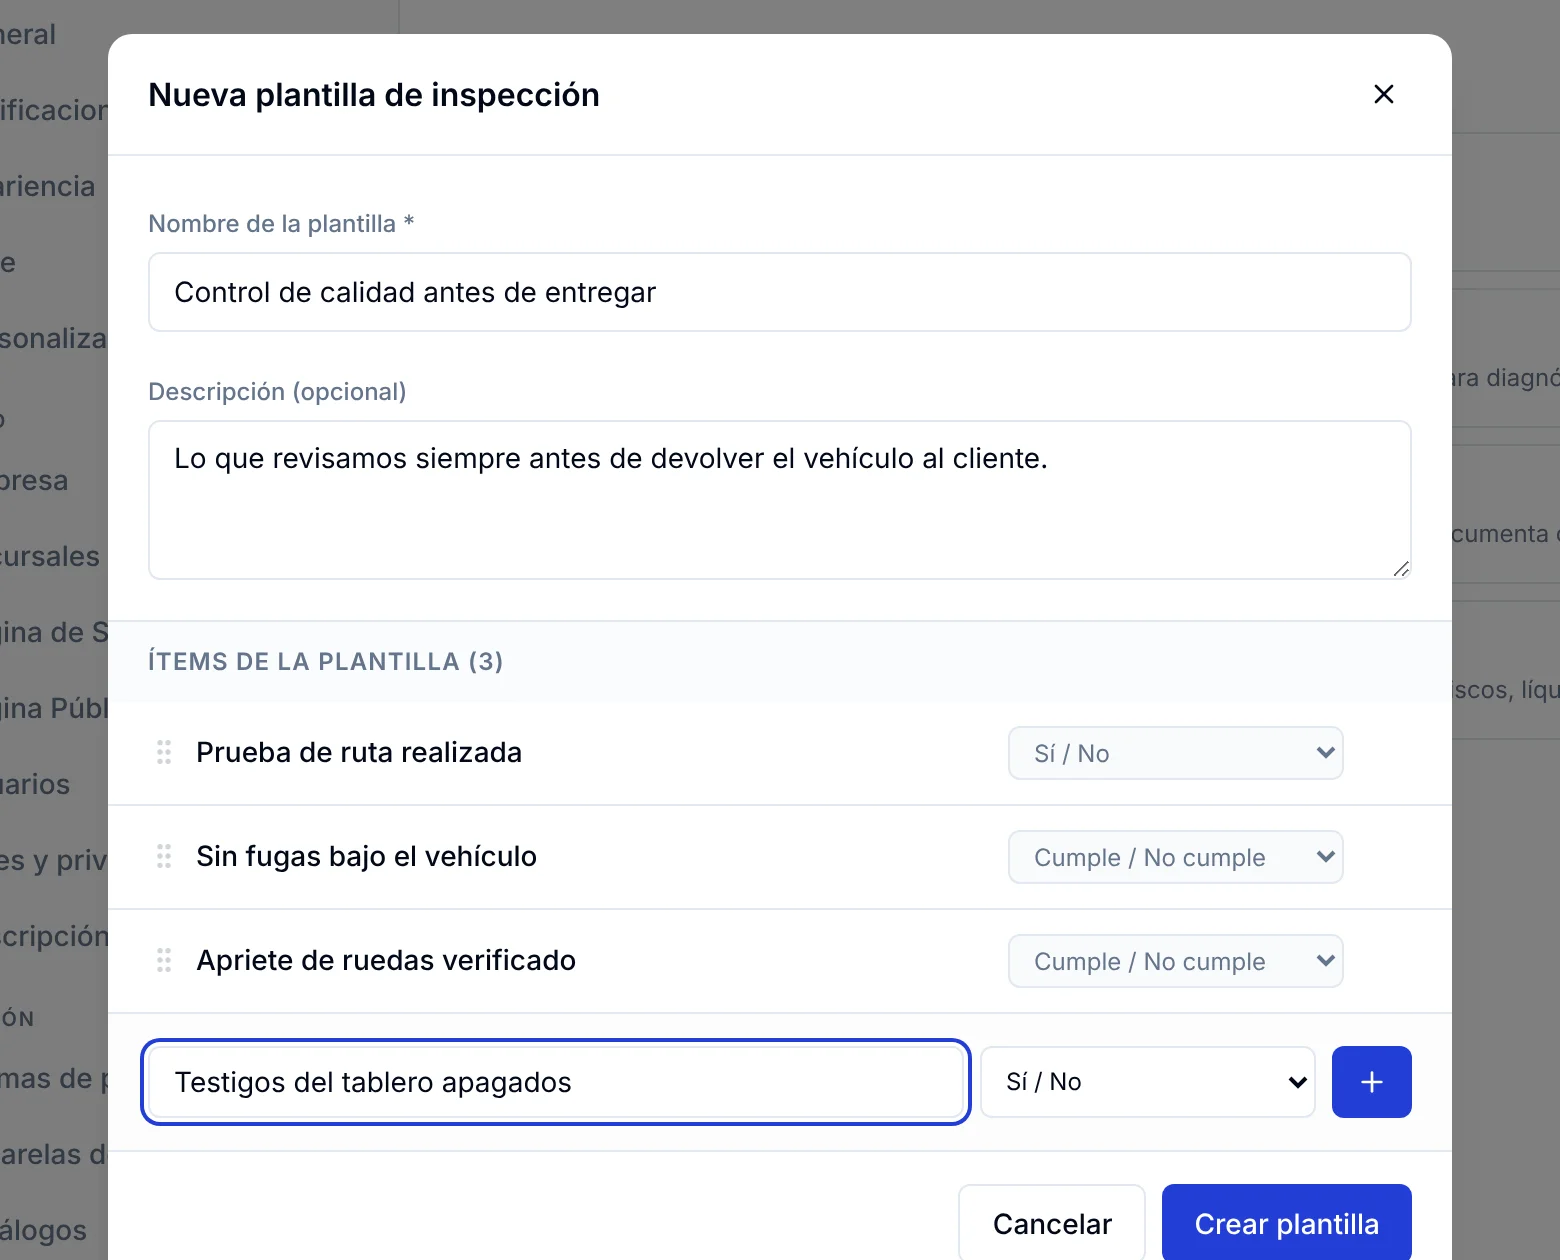This screenshot has width=1560, height=1260.
Task: Select the item text Apriete de ruedas verificado
Action: click(x=386, y=960)
